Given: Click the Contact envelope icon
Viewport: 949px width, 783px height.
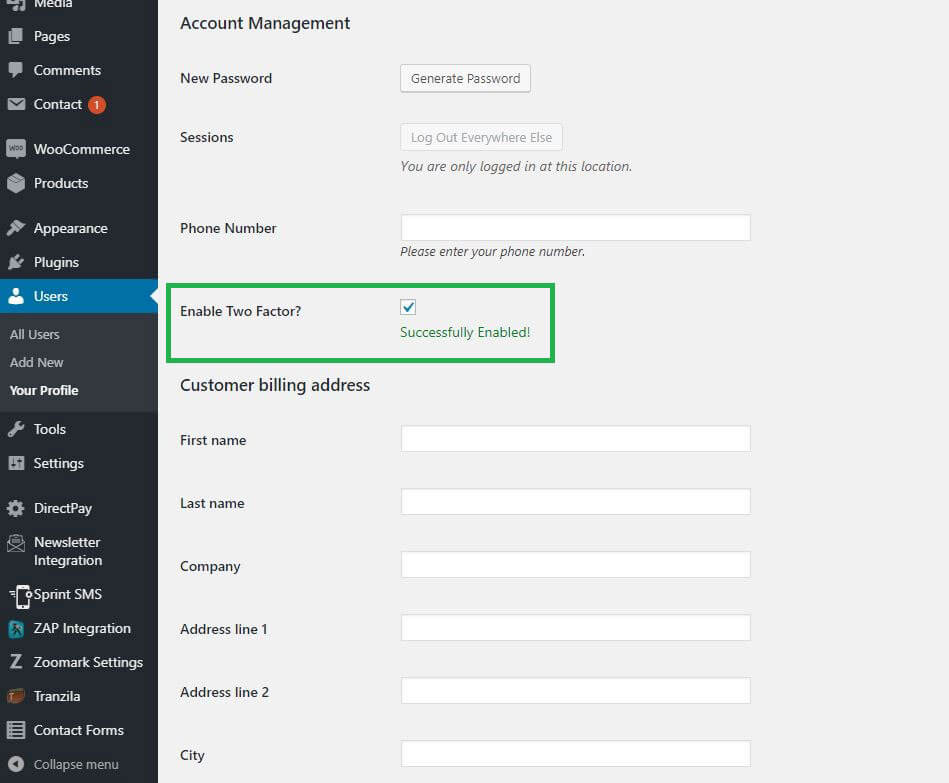Looking at the screenshot, I should [16, 104].
